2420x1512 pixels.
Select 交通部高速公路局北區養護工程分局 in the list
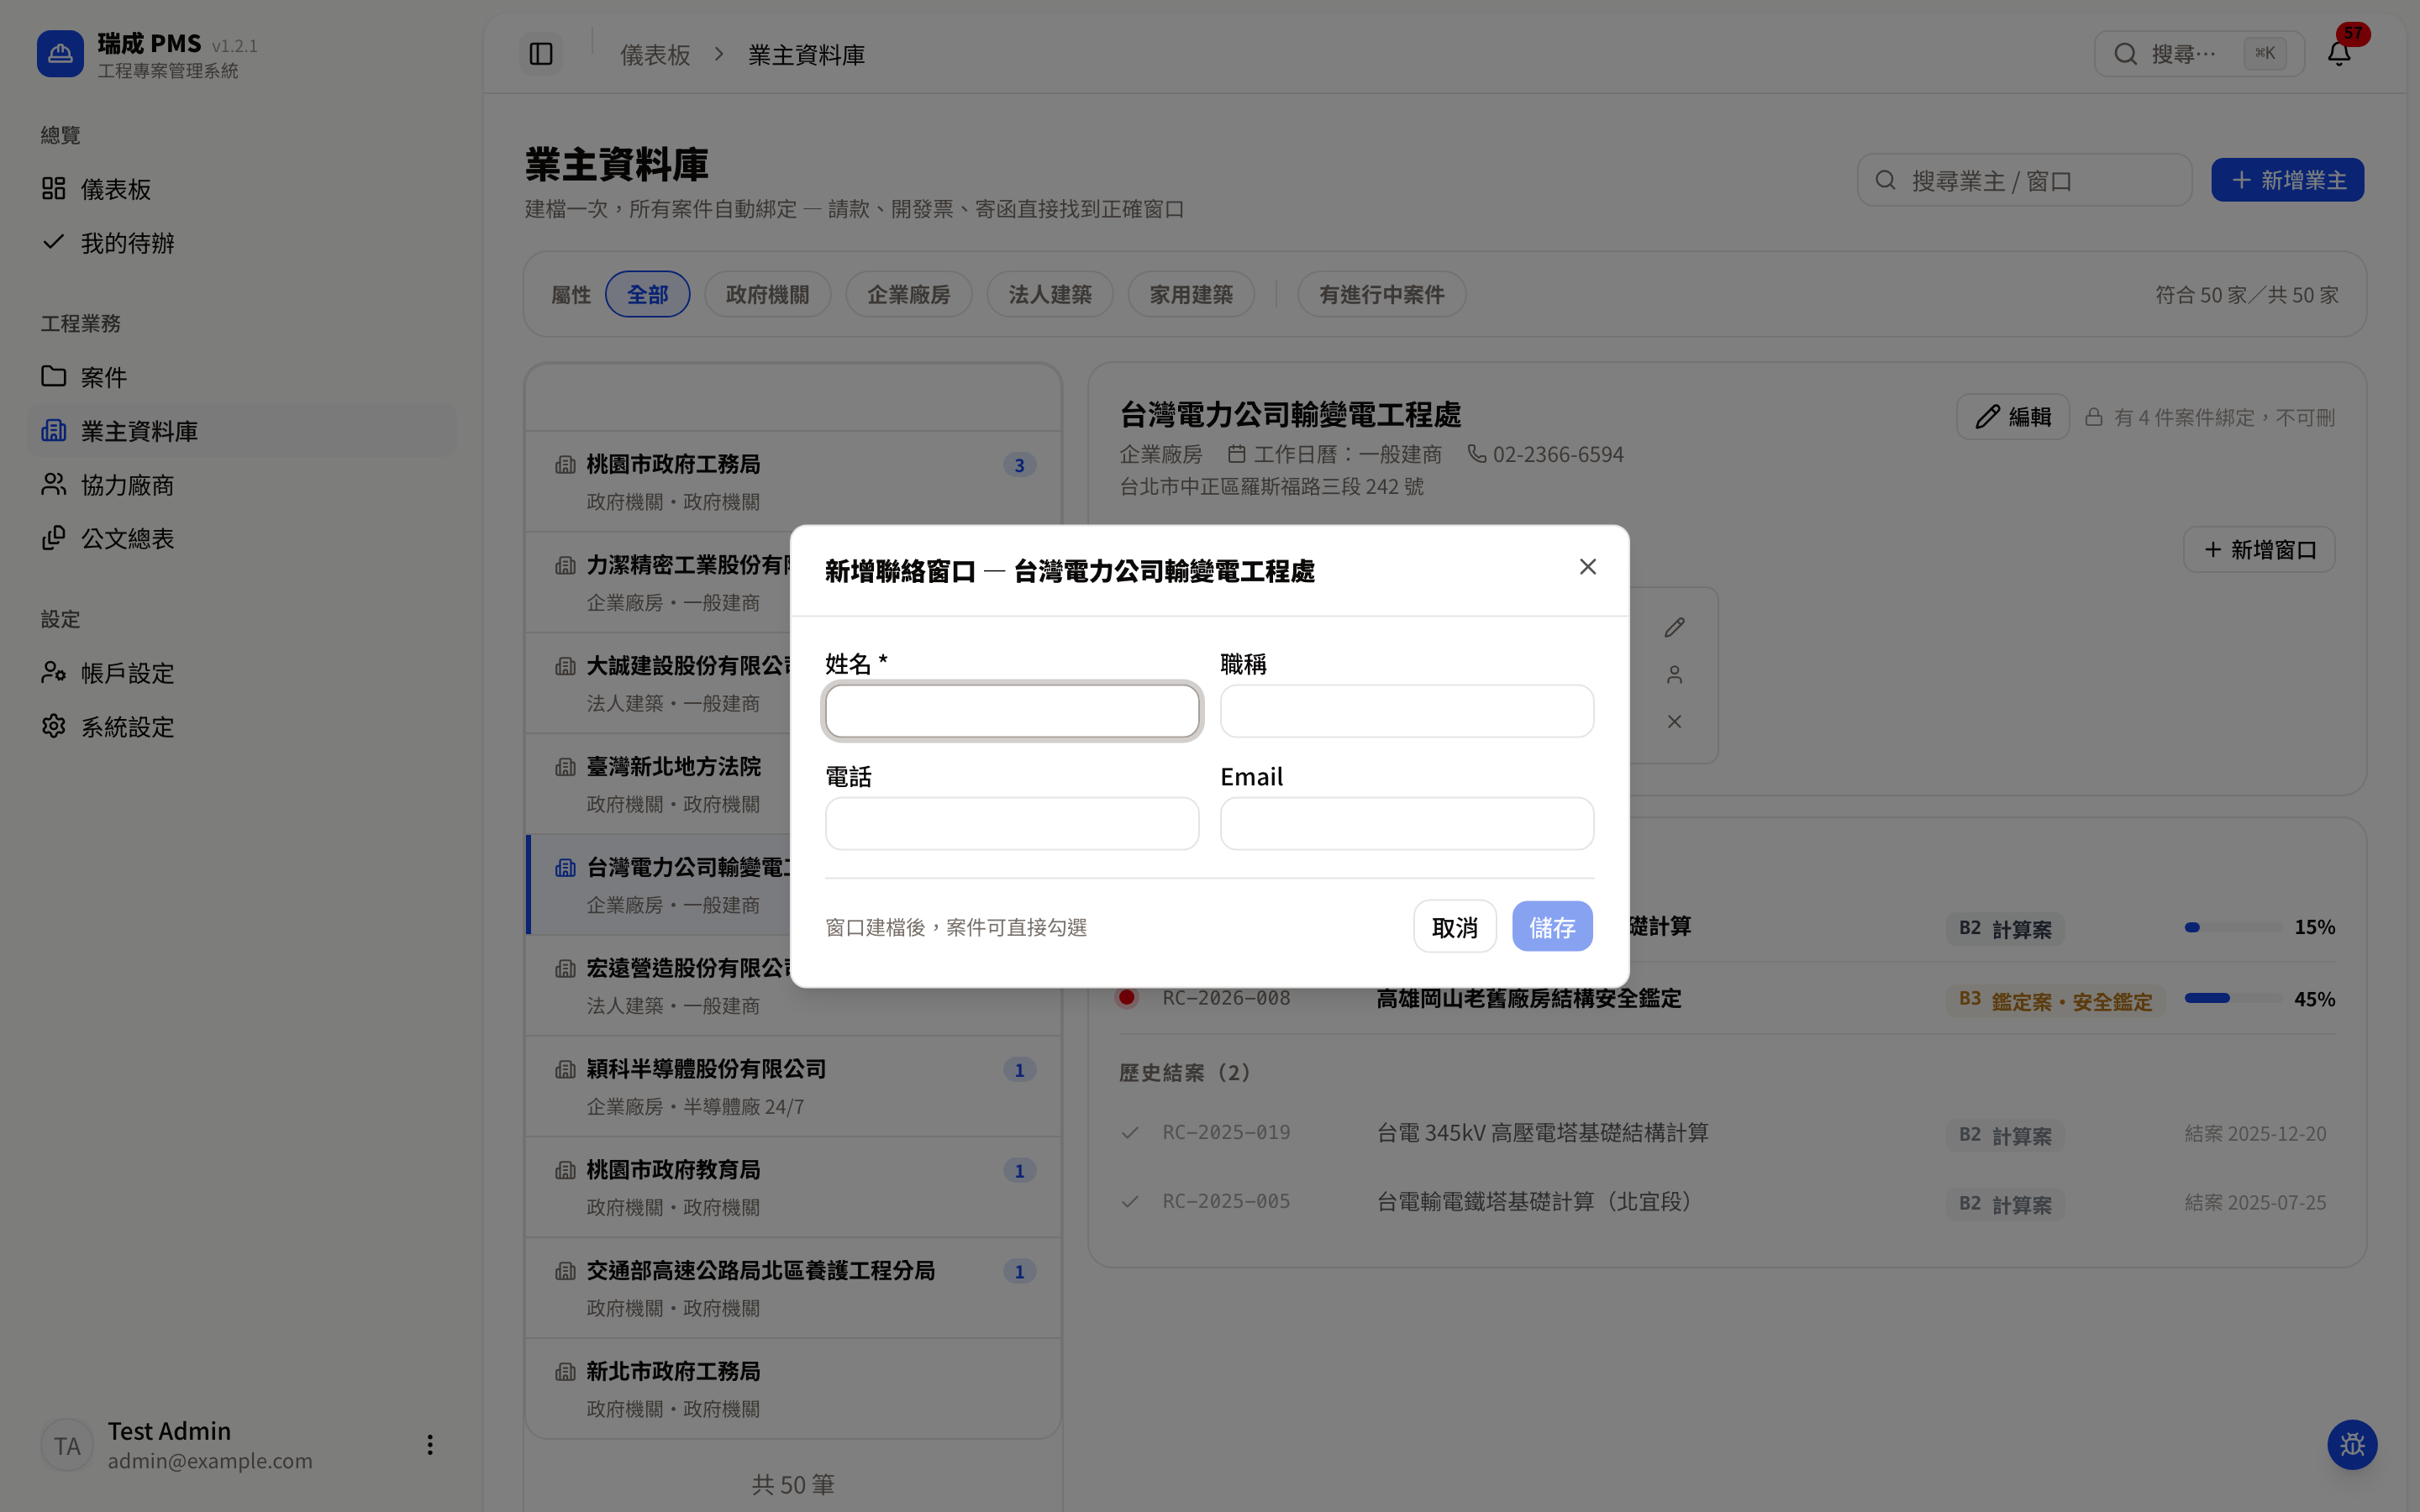(793, 1288)
